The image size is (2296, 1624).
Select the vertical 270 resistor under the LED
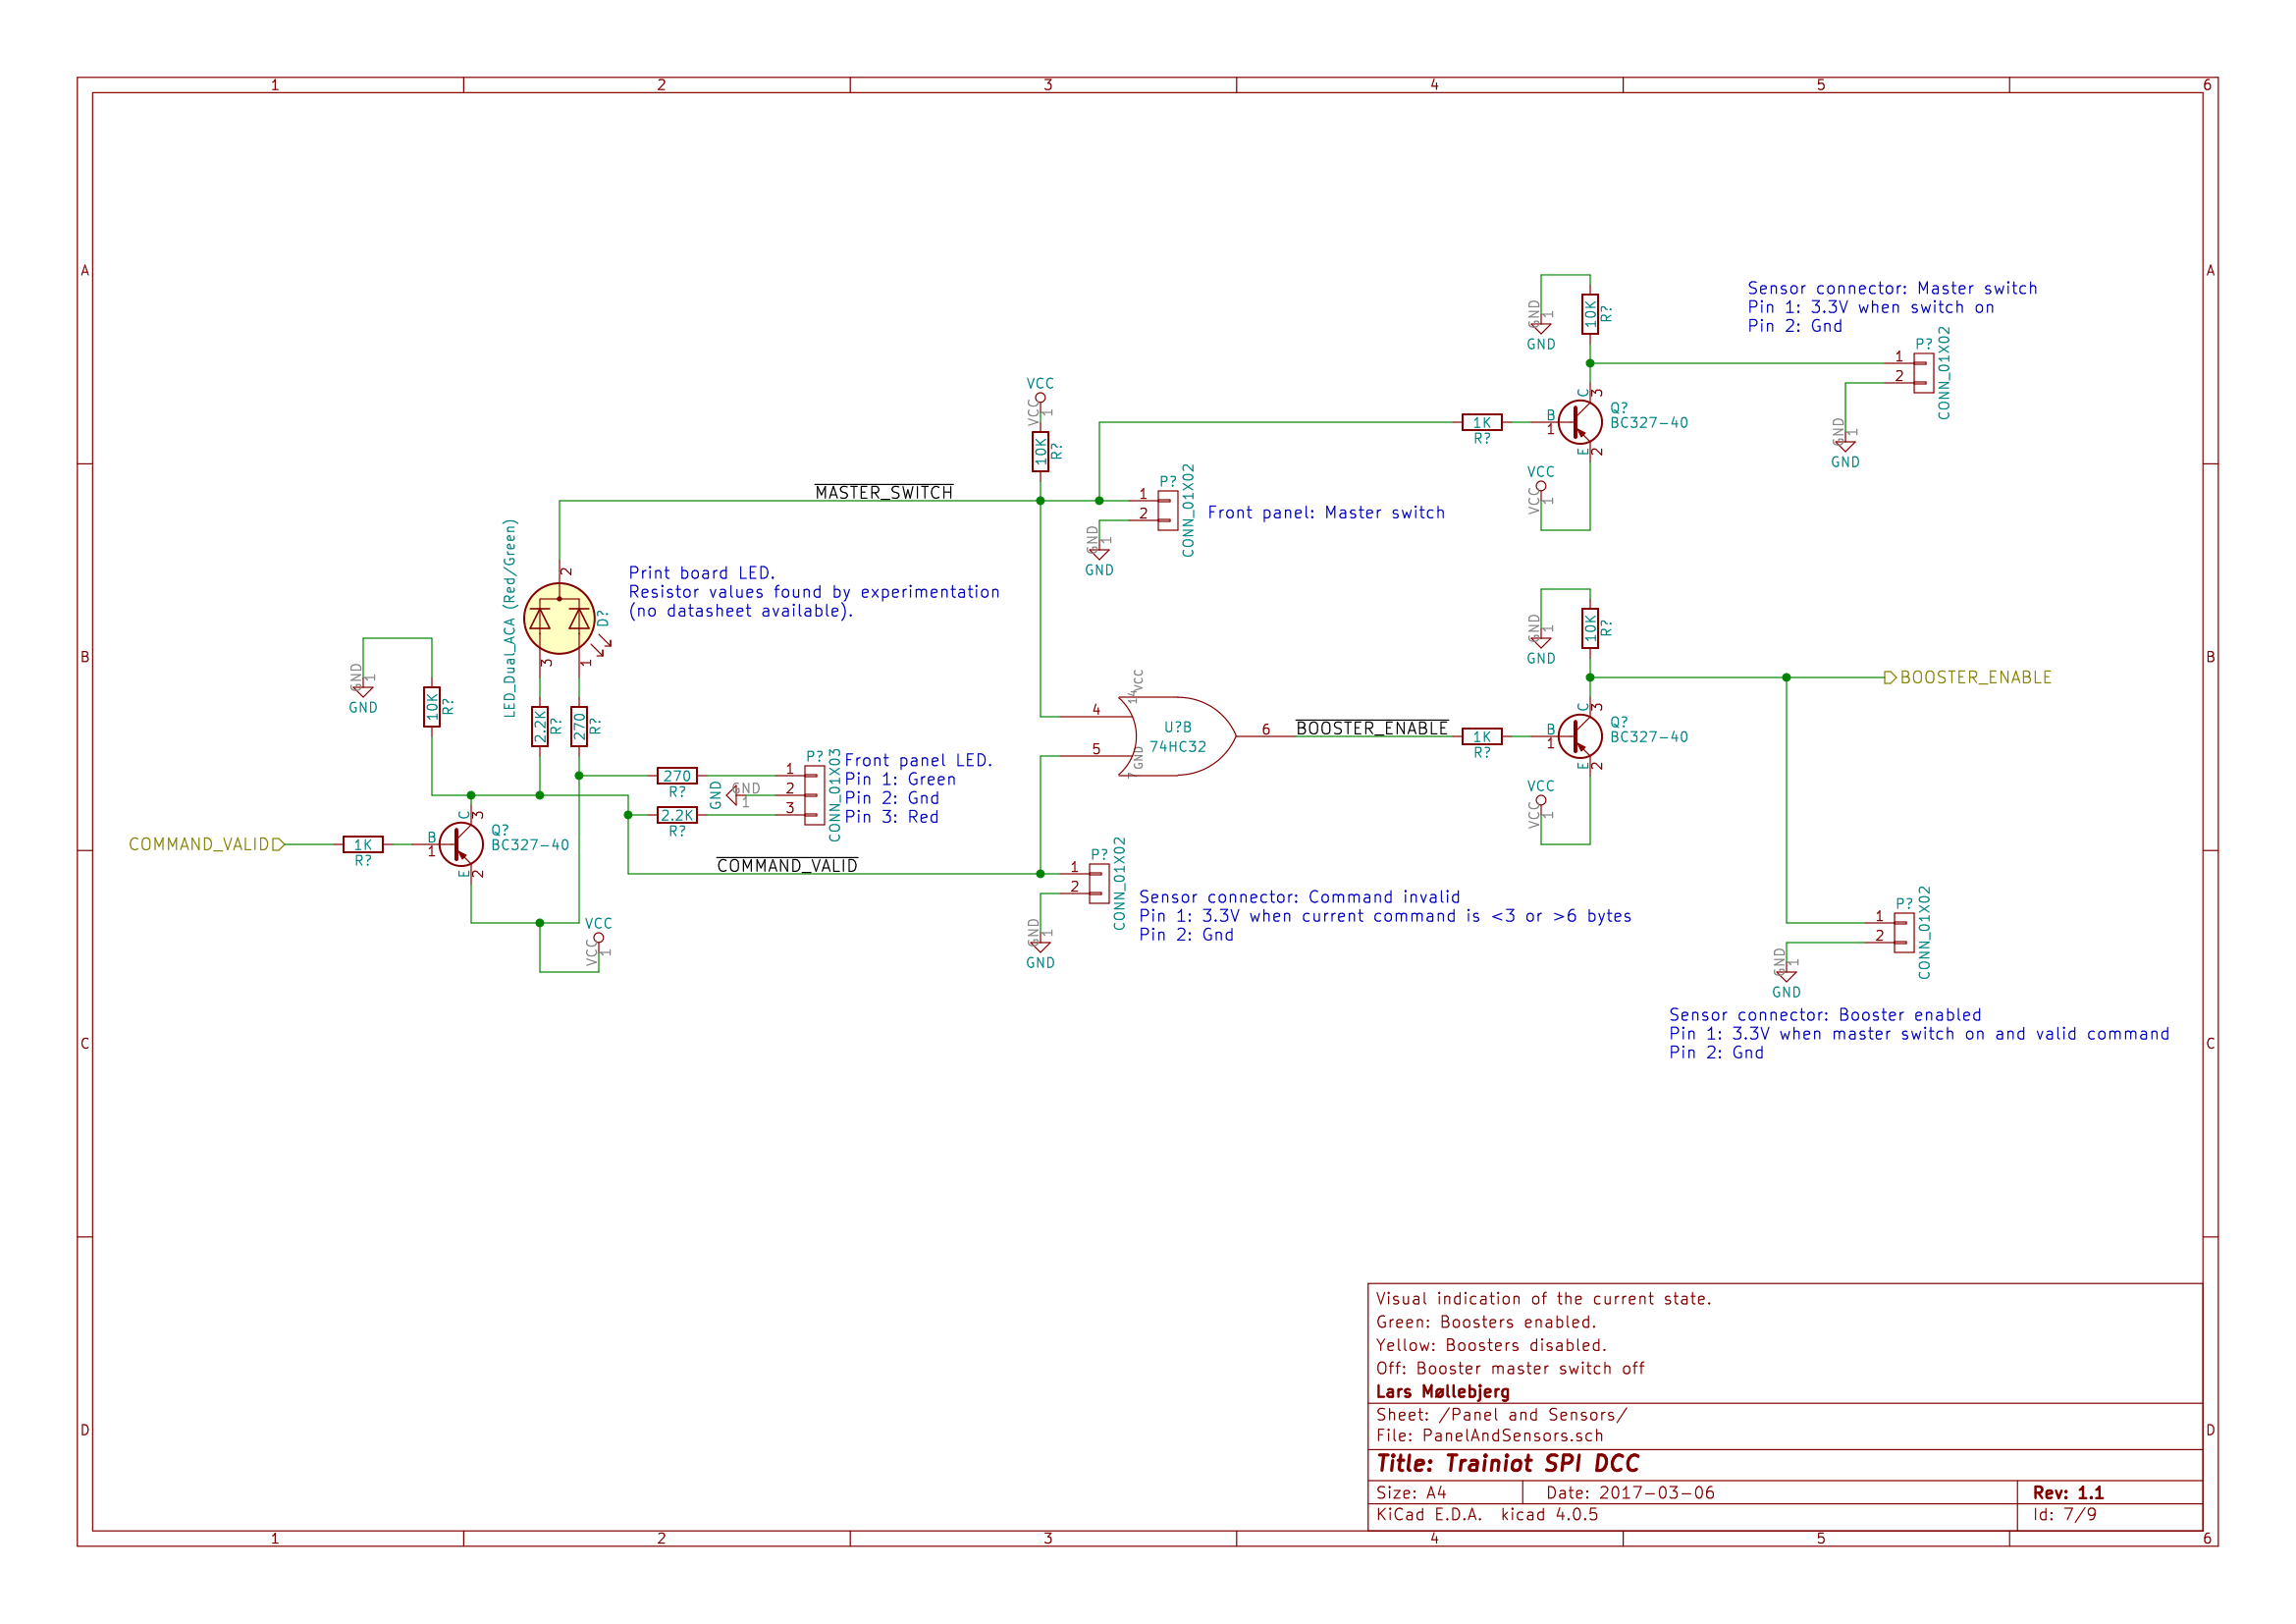pyautogui.click(x=579, y=727)
